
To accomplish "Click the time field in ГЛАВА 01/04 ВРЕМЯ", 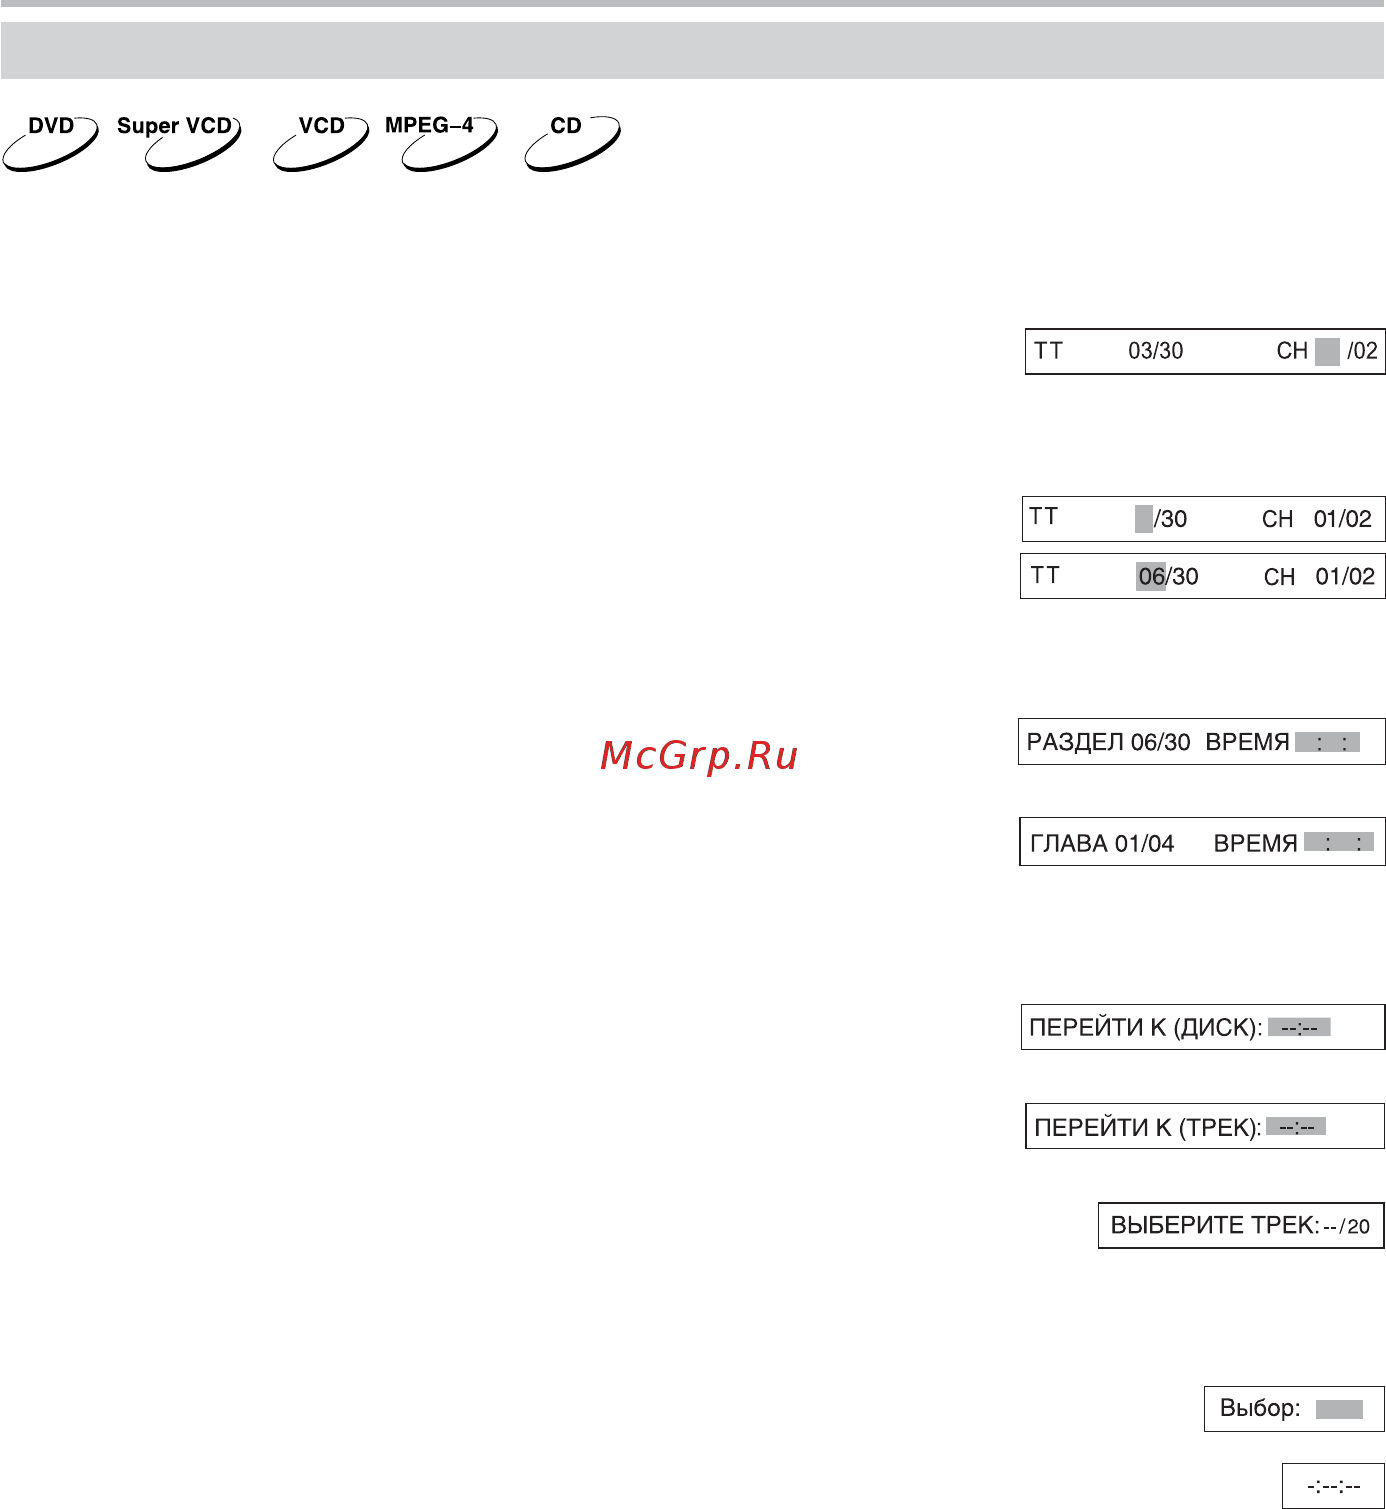I will pos(1338,842).
